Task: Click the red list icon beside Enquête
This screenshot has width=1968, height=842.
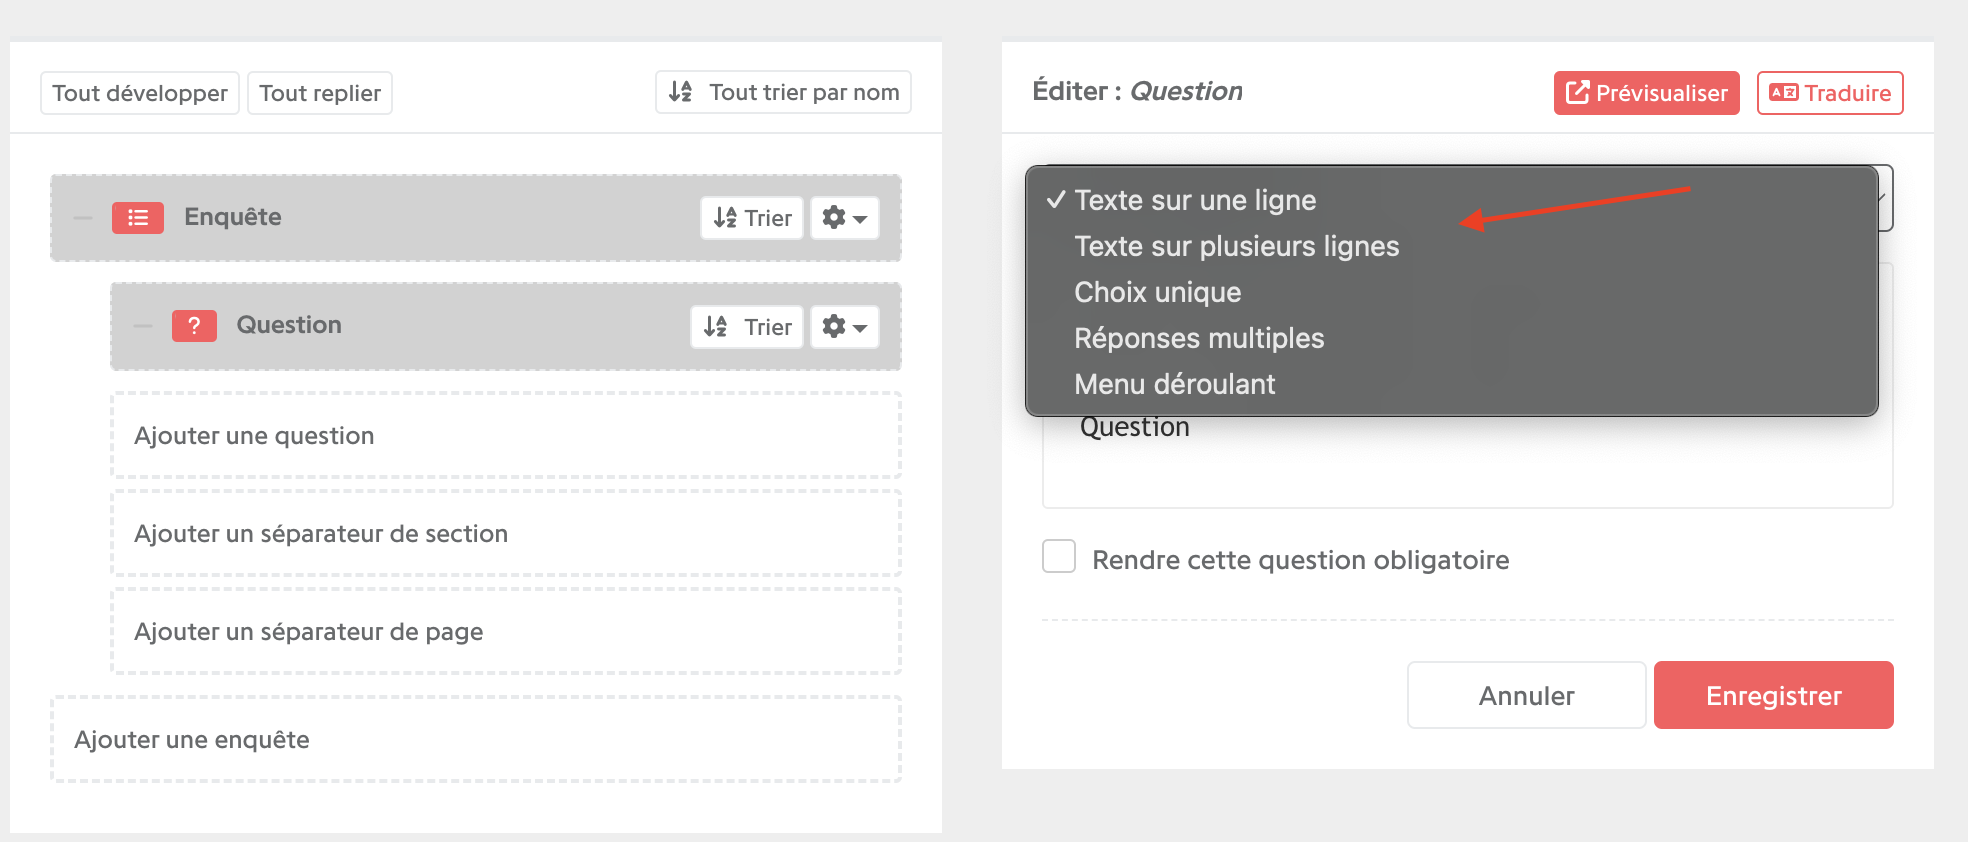Action: 138,218
